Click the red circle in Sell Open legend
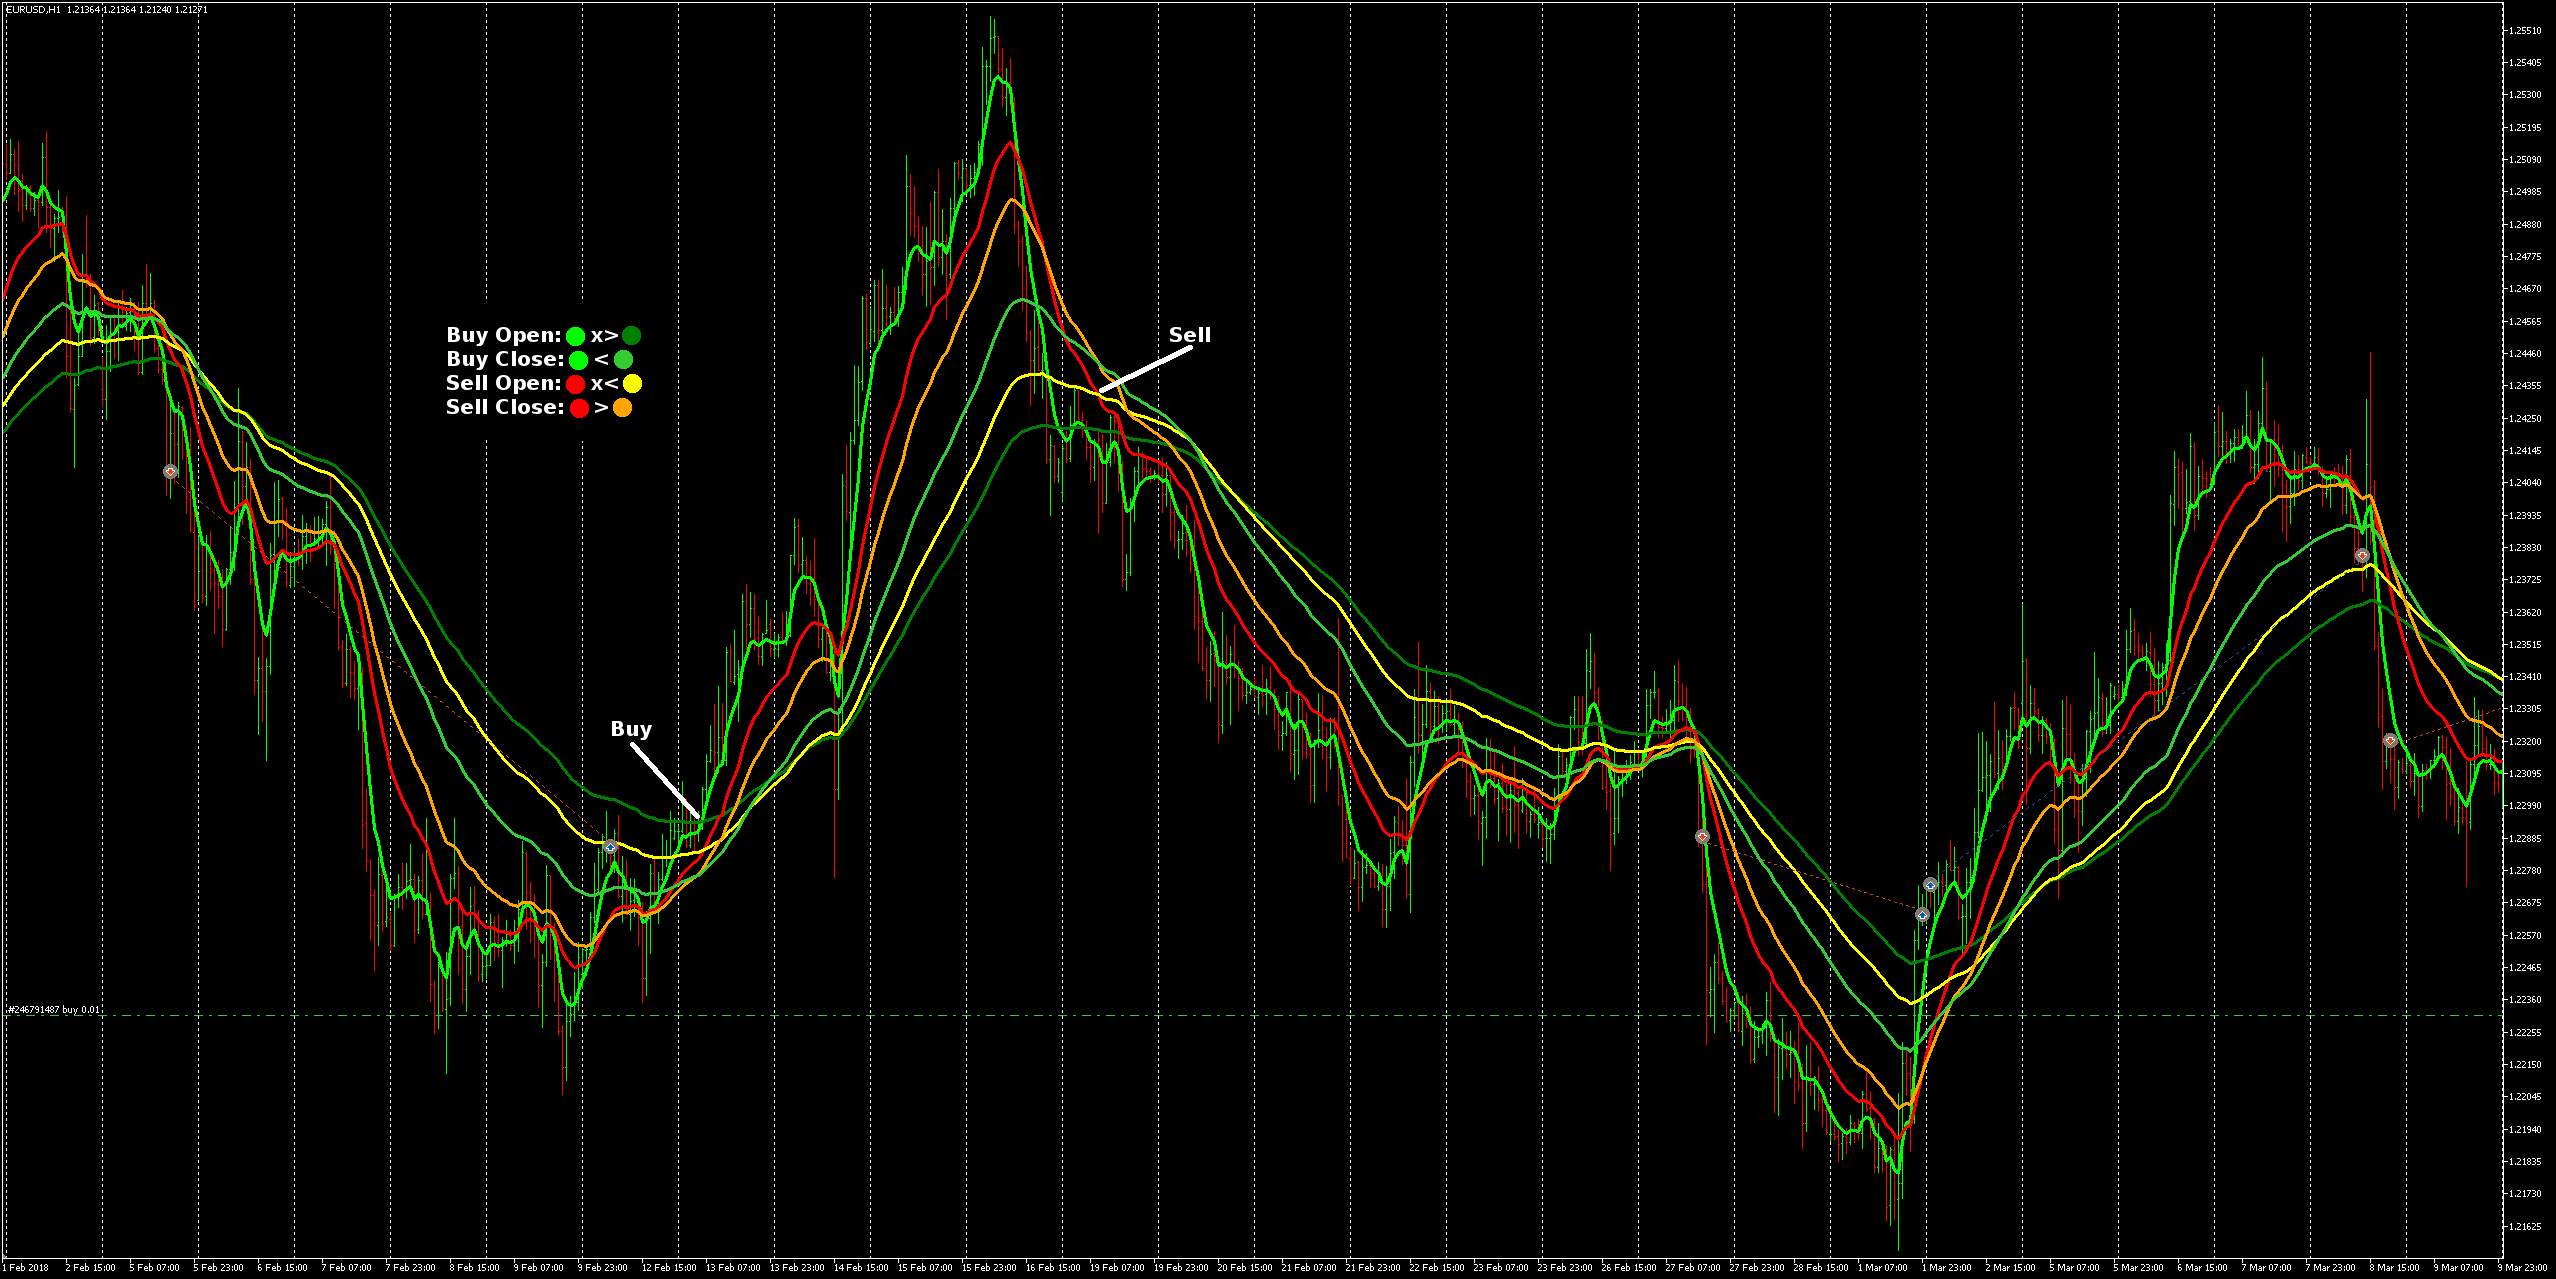This screenshot has height=1279, width=2556. 575,384
